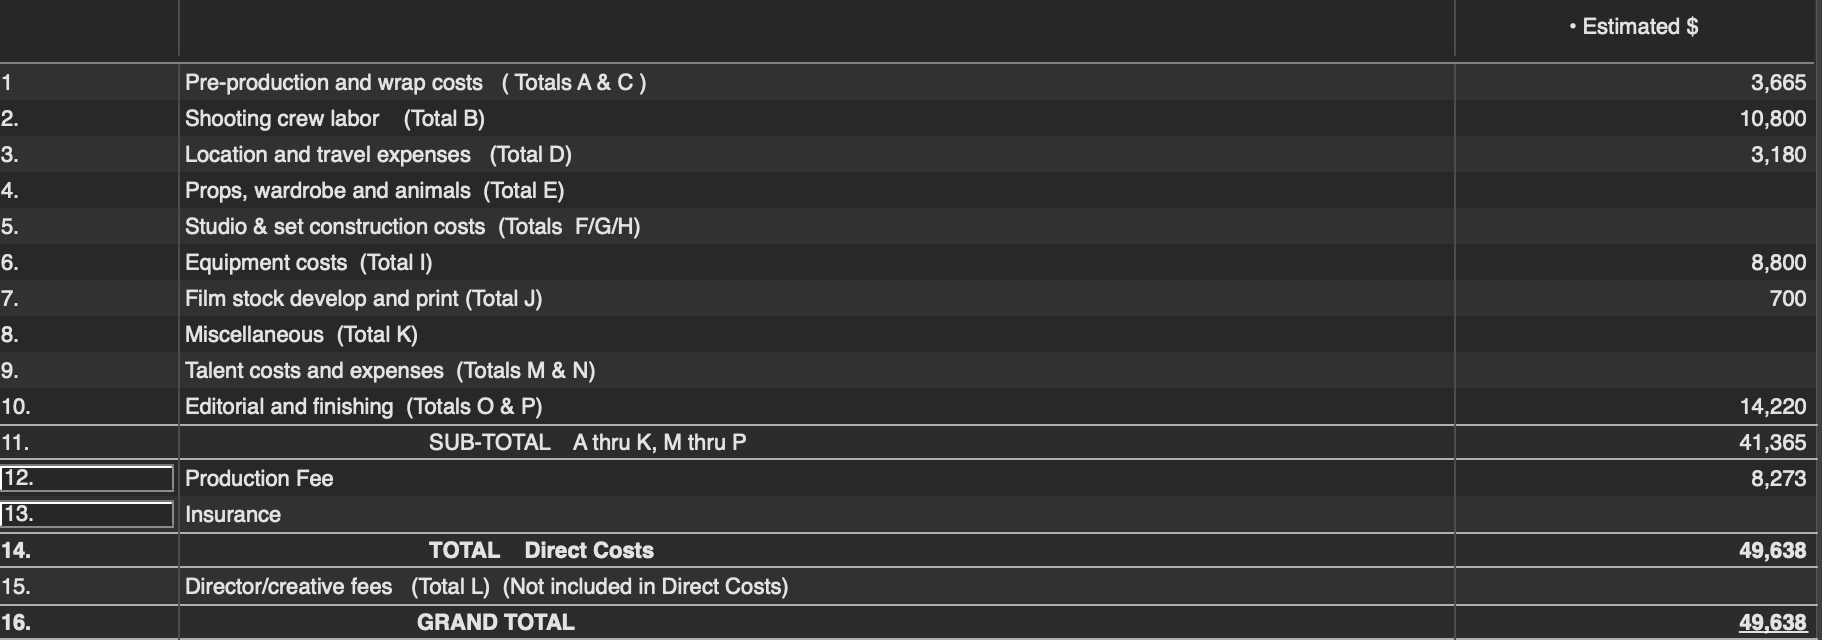
Task: Select the underlined GRAND TOTAL amount
Action: tap(1772, 622)
